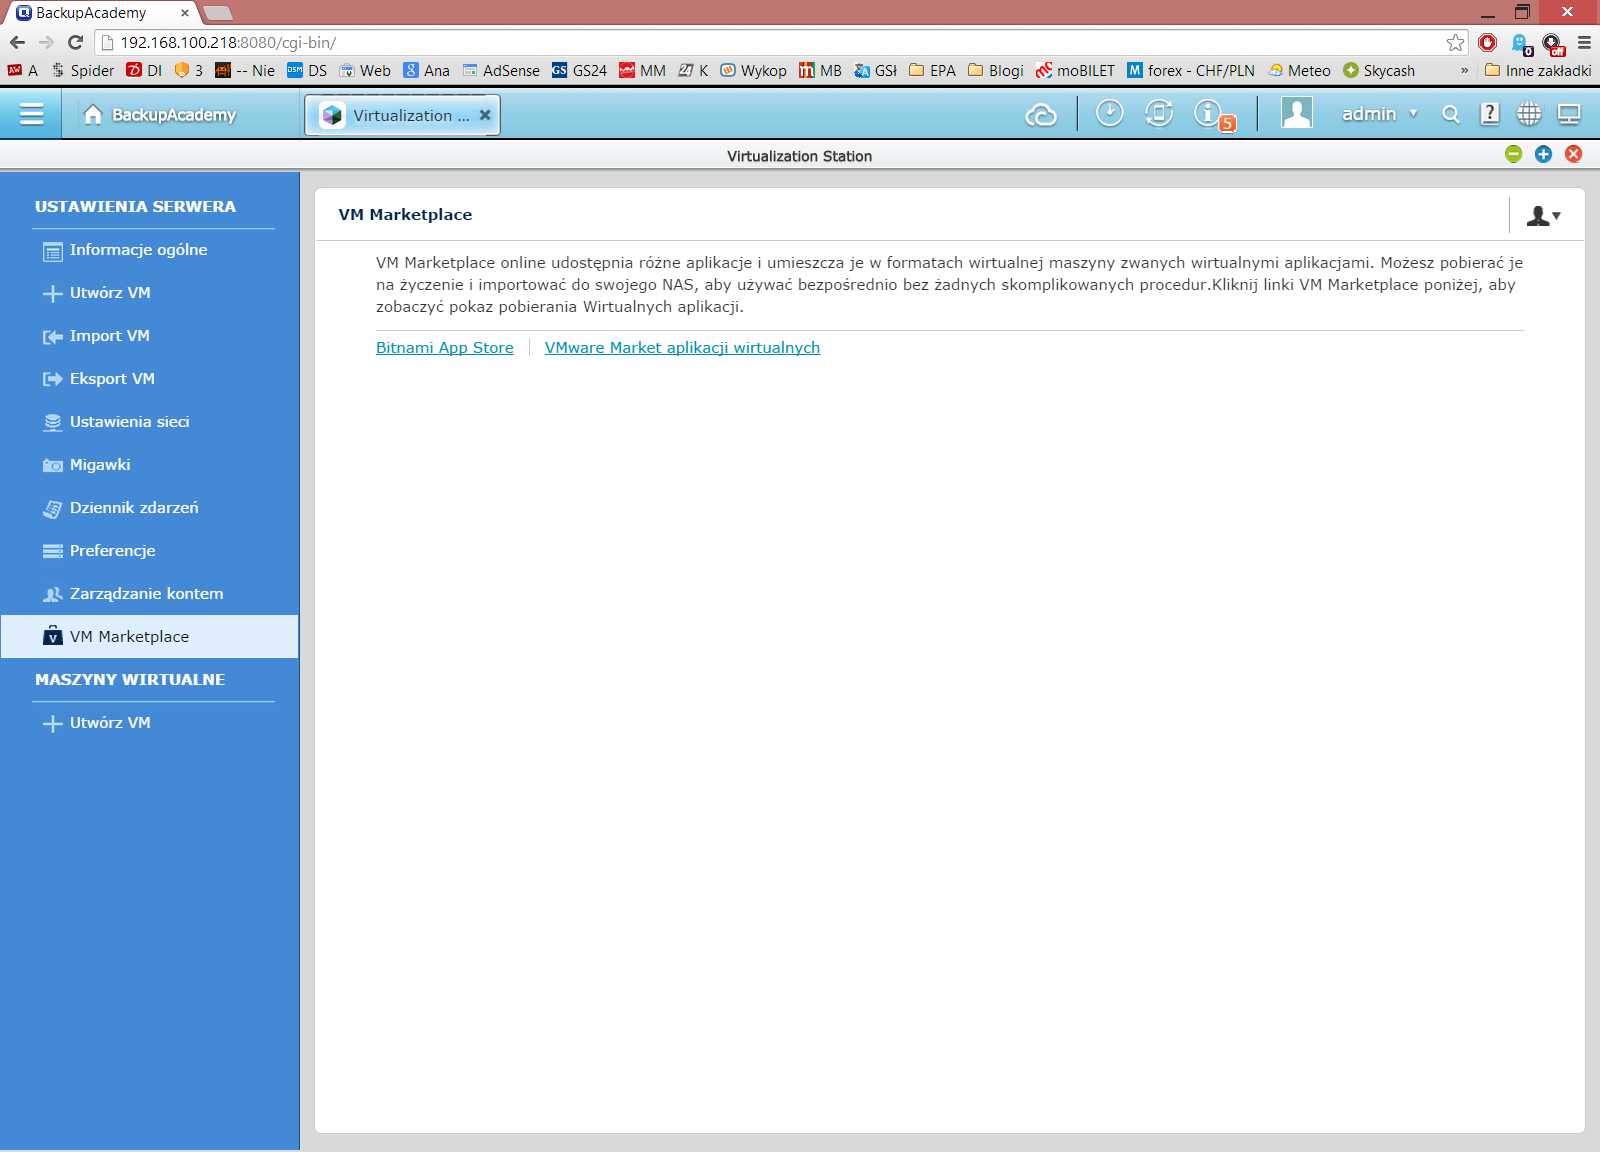Viewport: 1600px width, 1152px height.
Task: Open the Wykop bookmark
Action: tap(753, 70)
